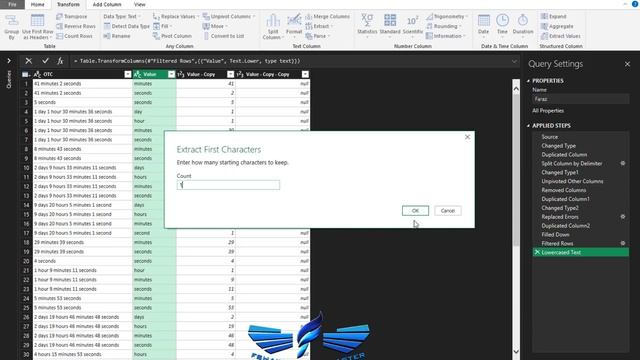Open Value - Copy column filter dropdown

click(x=231, y=74)
